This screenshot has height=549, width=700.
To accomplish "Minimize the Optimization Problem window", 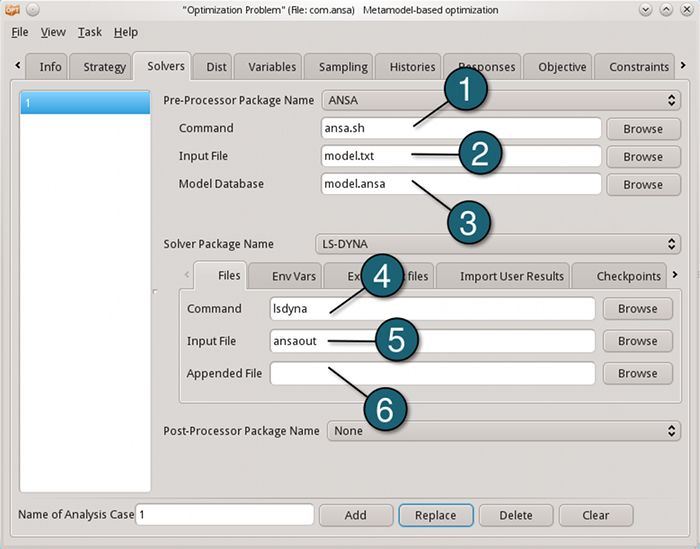I will pyautogui.click(x=646, y=9).
